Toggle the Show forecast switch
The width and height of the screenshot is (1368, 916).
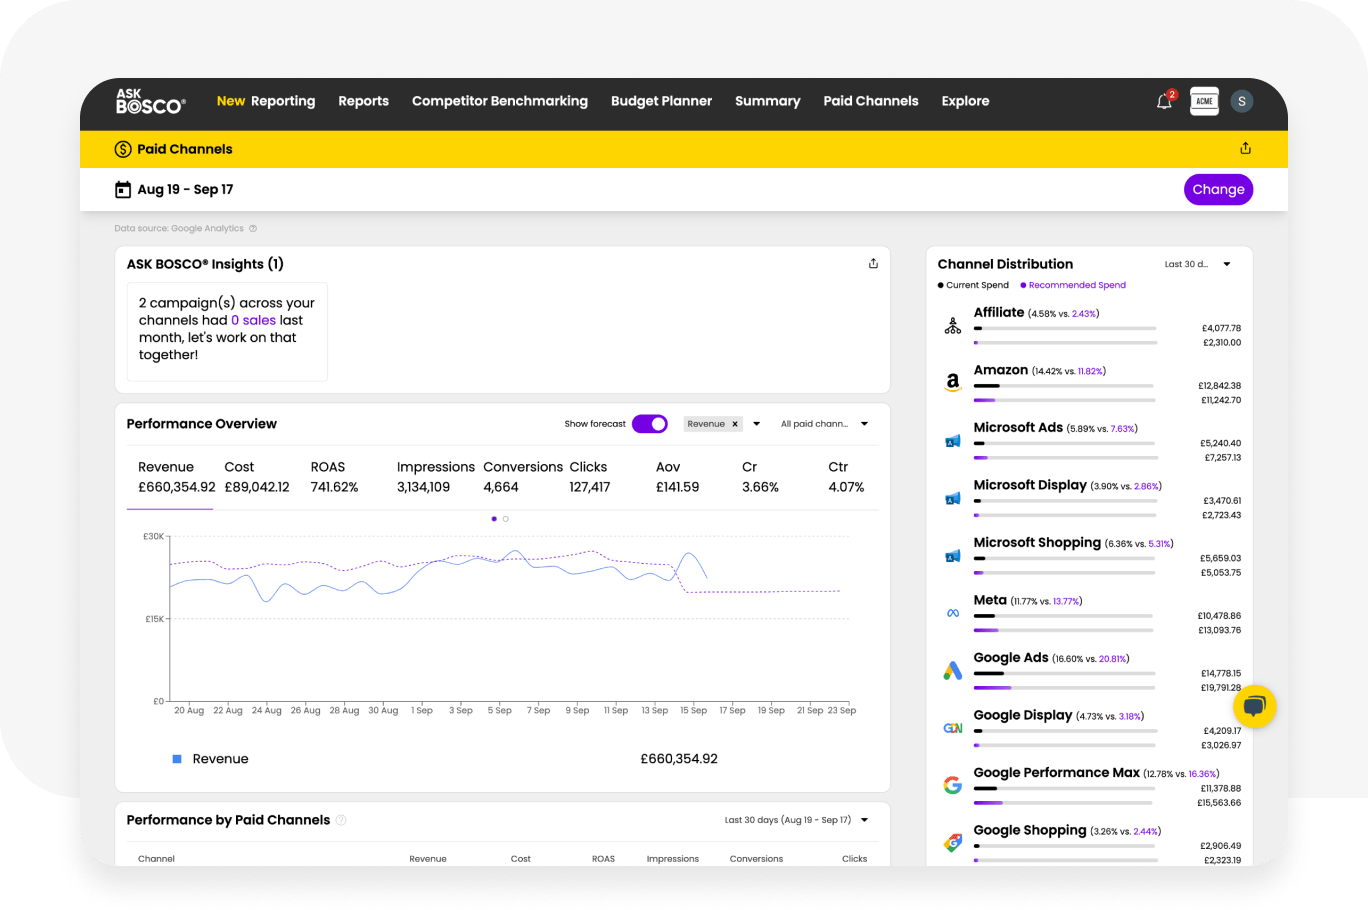(x=650, y=424)
